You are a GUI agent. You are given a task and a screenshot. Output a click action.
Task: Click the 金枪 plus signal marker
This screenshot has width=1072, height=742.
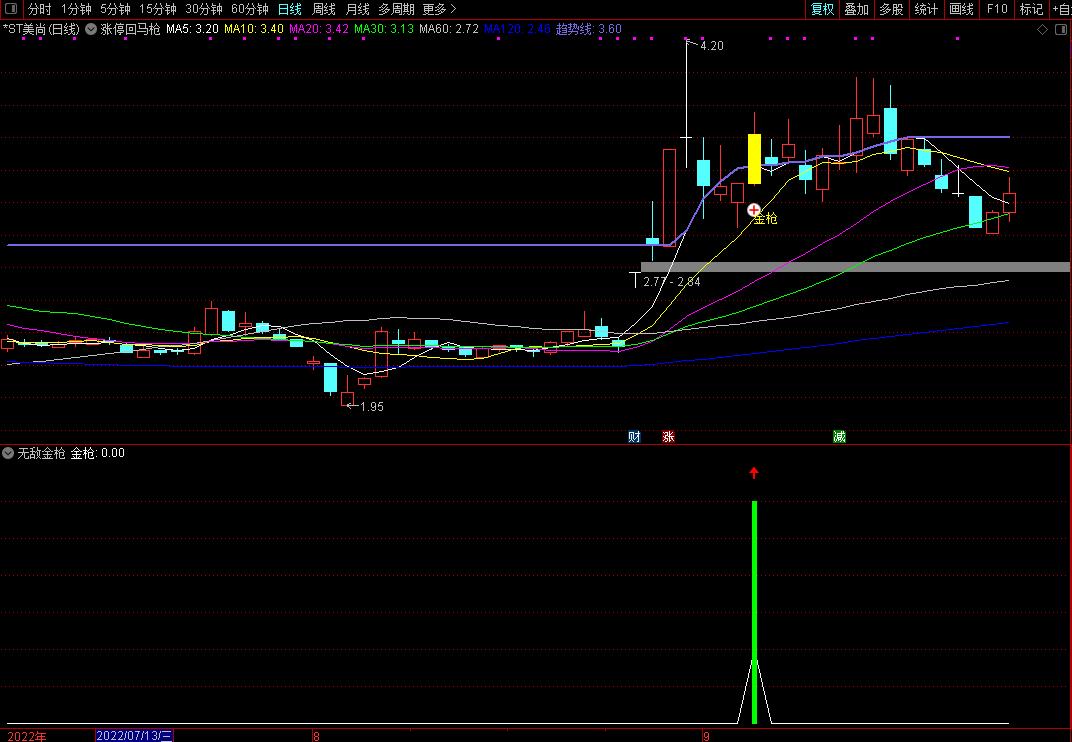(753, 210)
